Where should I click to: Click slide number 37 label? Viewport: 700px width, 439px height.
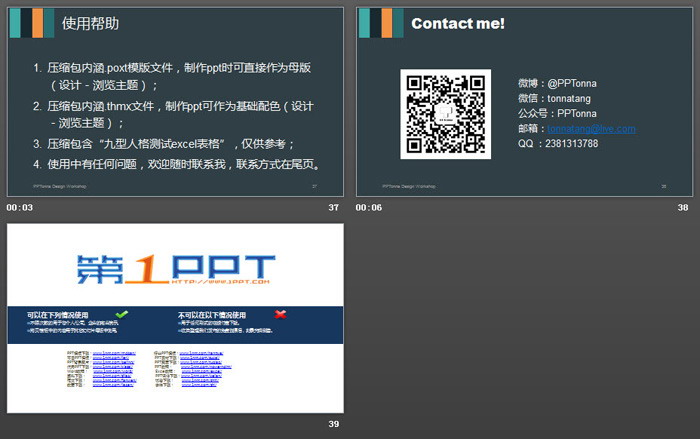333,207
